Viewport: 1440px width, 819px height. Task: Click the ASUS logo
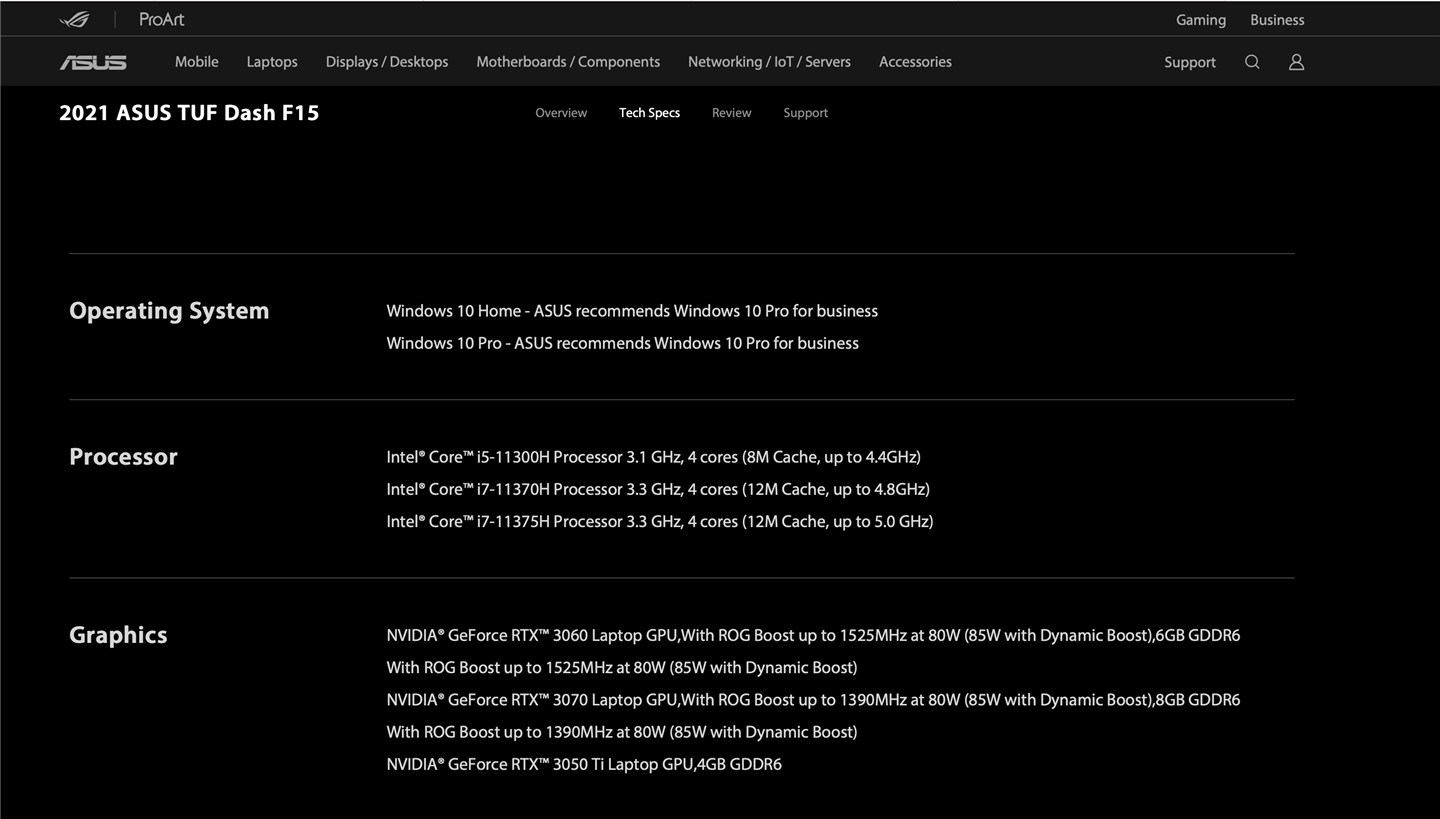point(93,62)
